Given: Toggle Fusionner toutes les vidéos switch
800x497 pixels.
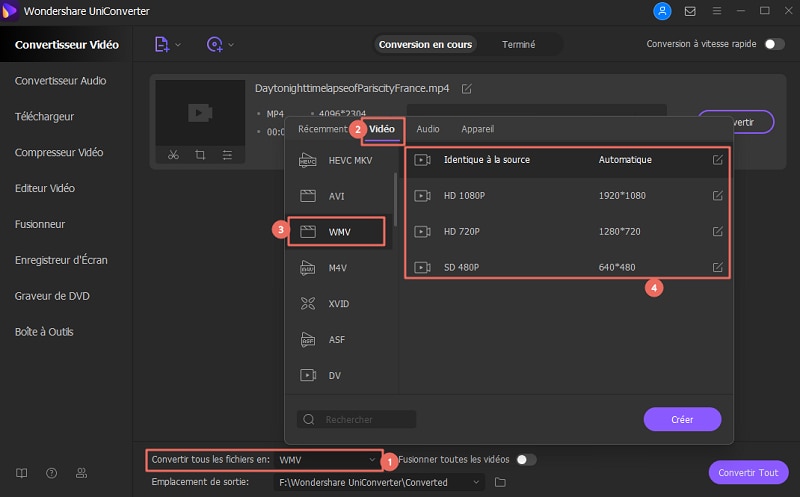Looking at the screenshot, I should pos(526,460).
